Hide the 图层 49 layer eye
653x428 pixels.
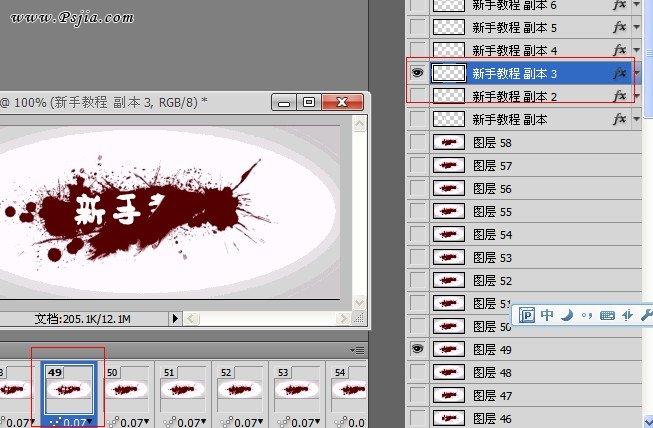pos(417,349)
